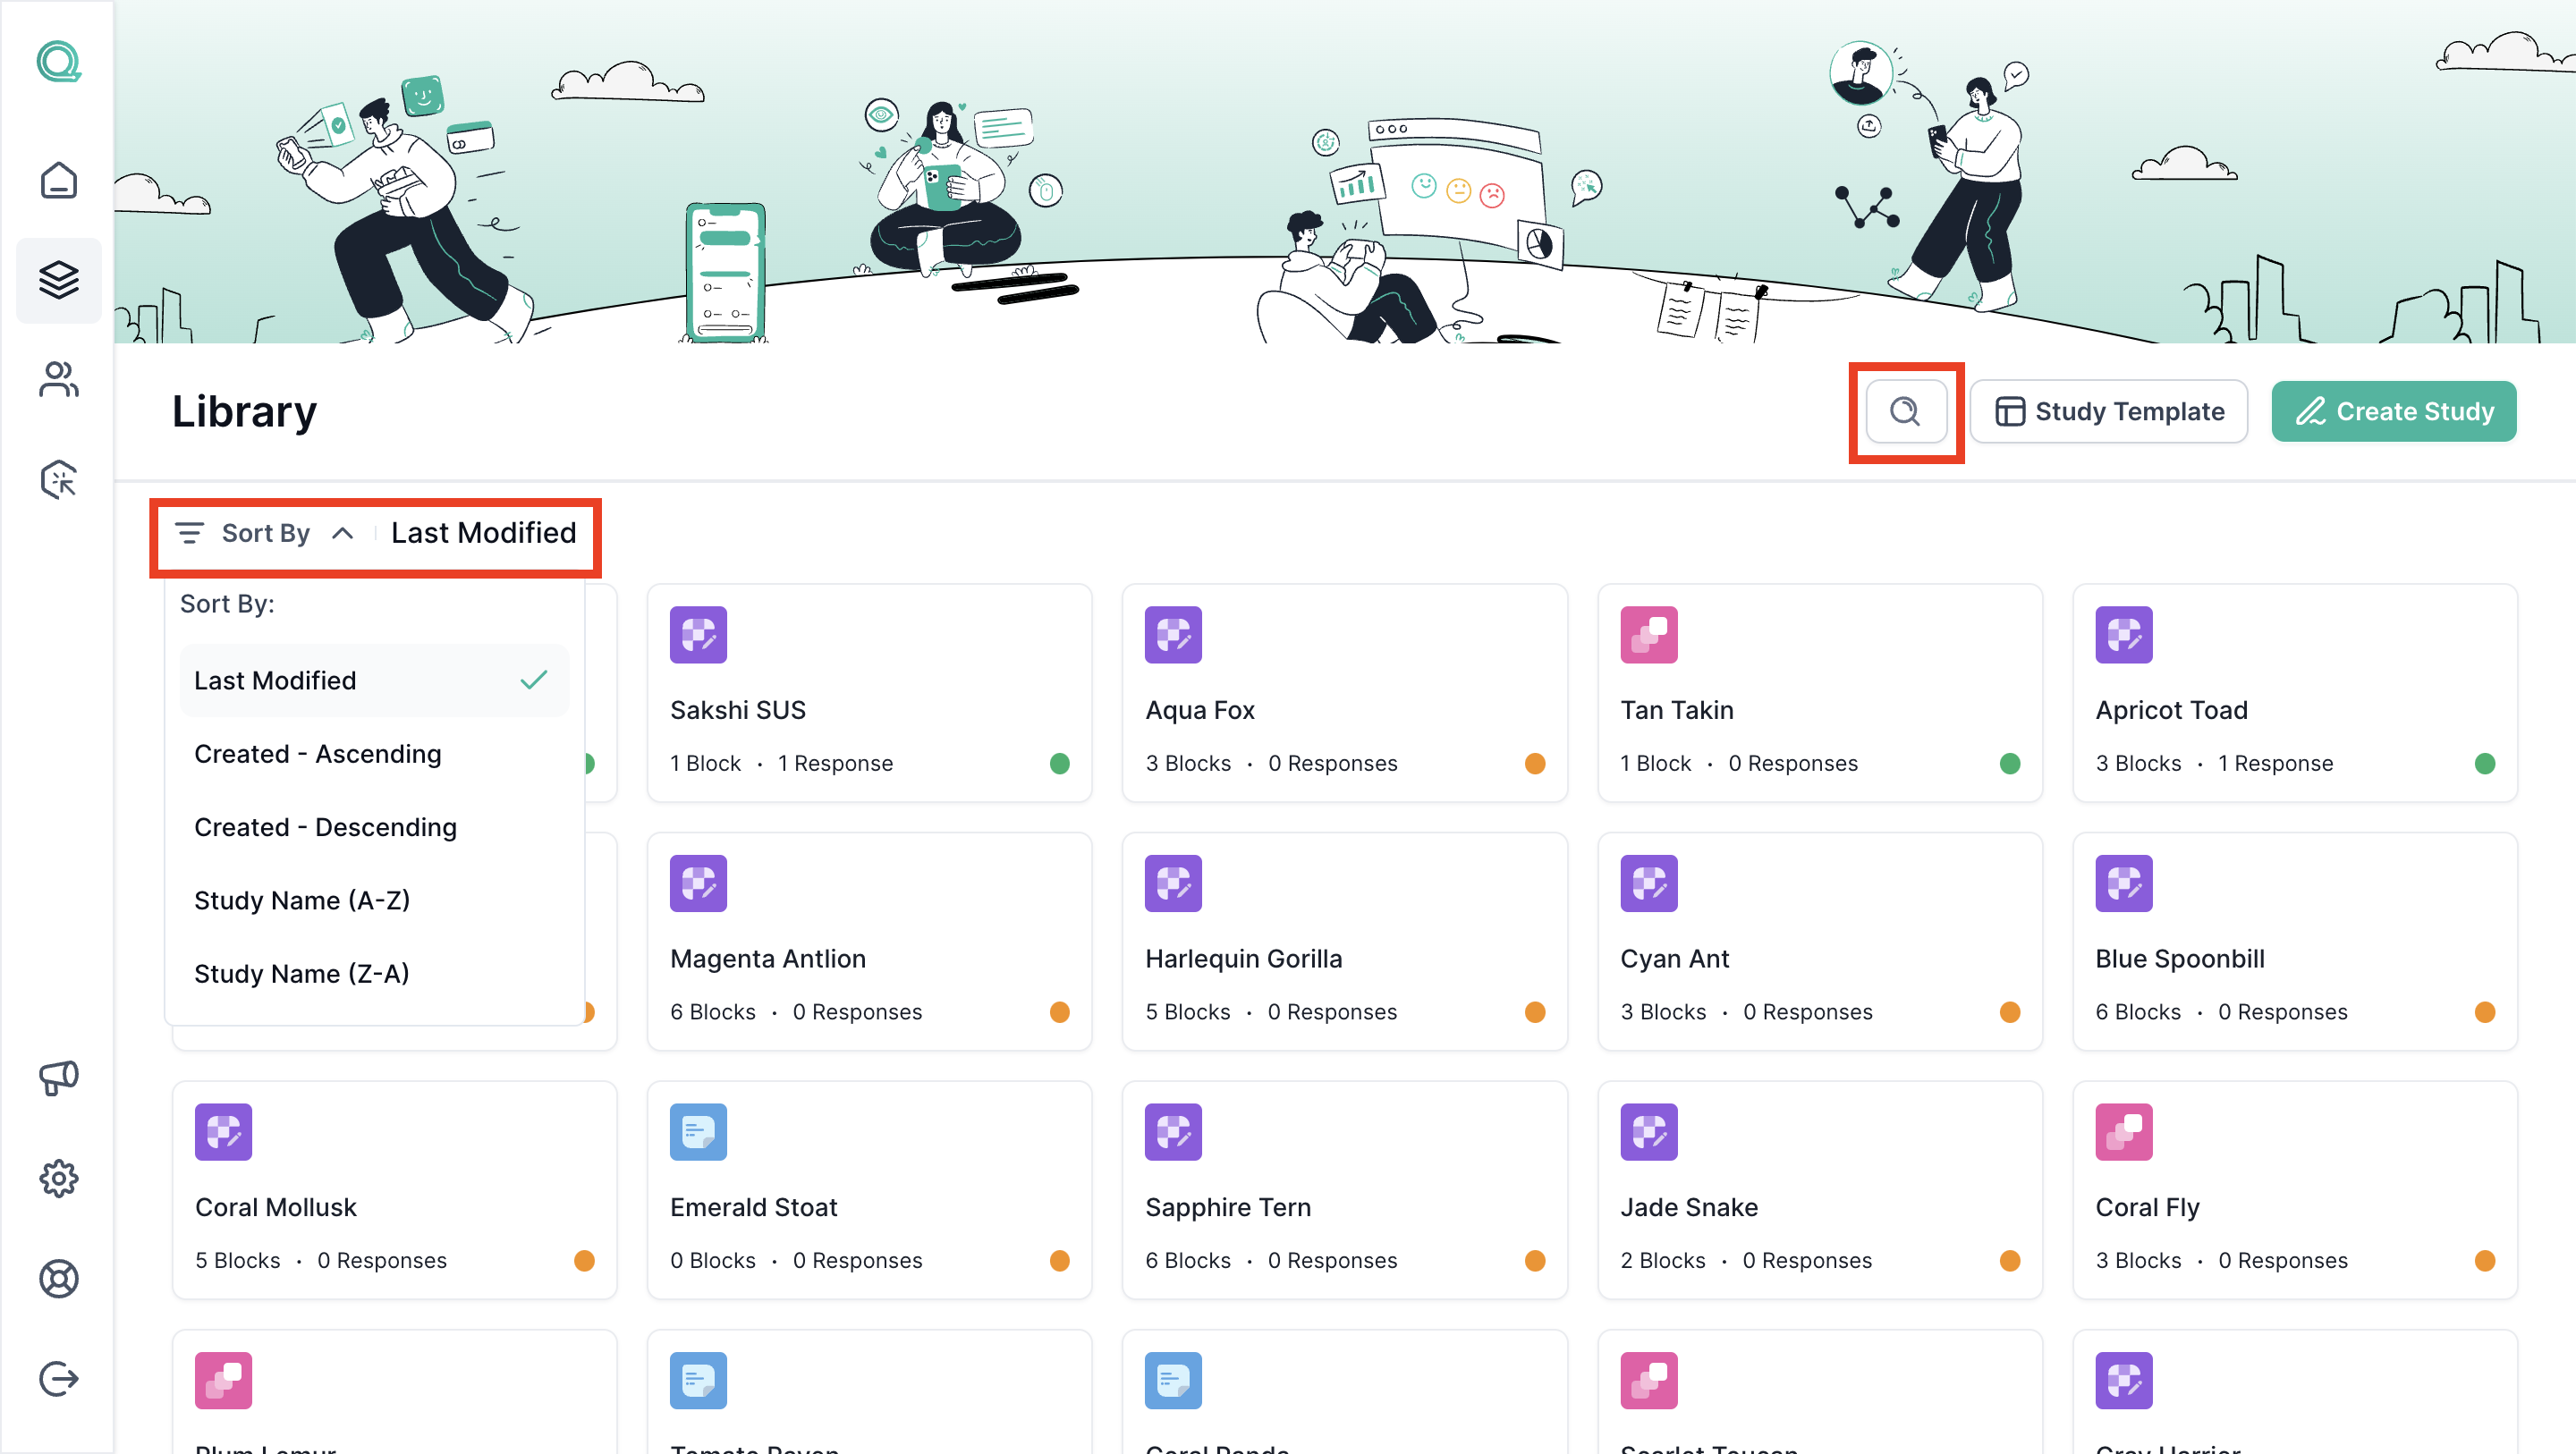Image resolution: width=2576 pixels, height=1454 pixels.
Task: Open the Users panel sidebar icon
Action: click(x=58, y=379)
